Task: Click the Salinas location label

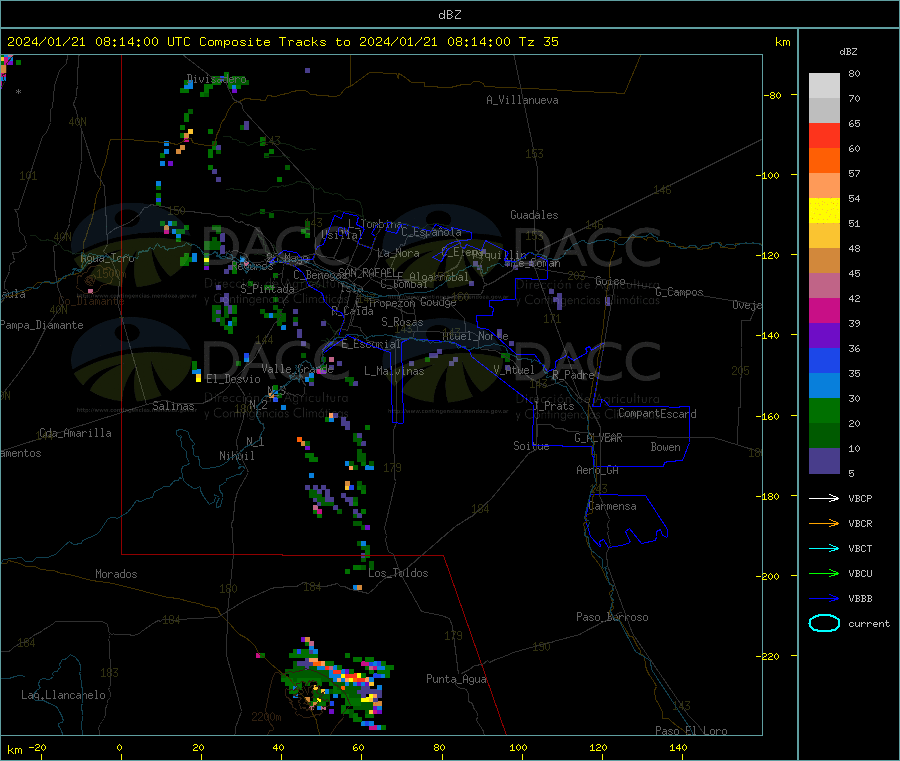Action: point(173,406)
